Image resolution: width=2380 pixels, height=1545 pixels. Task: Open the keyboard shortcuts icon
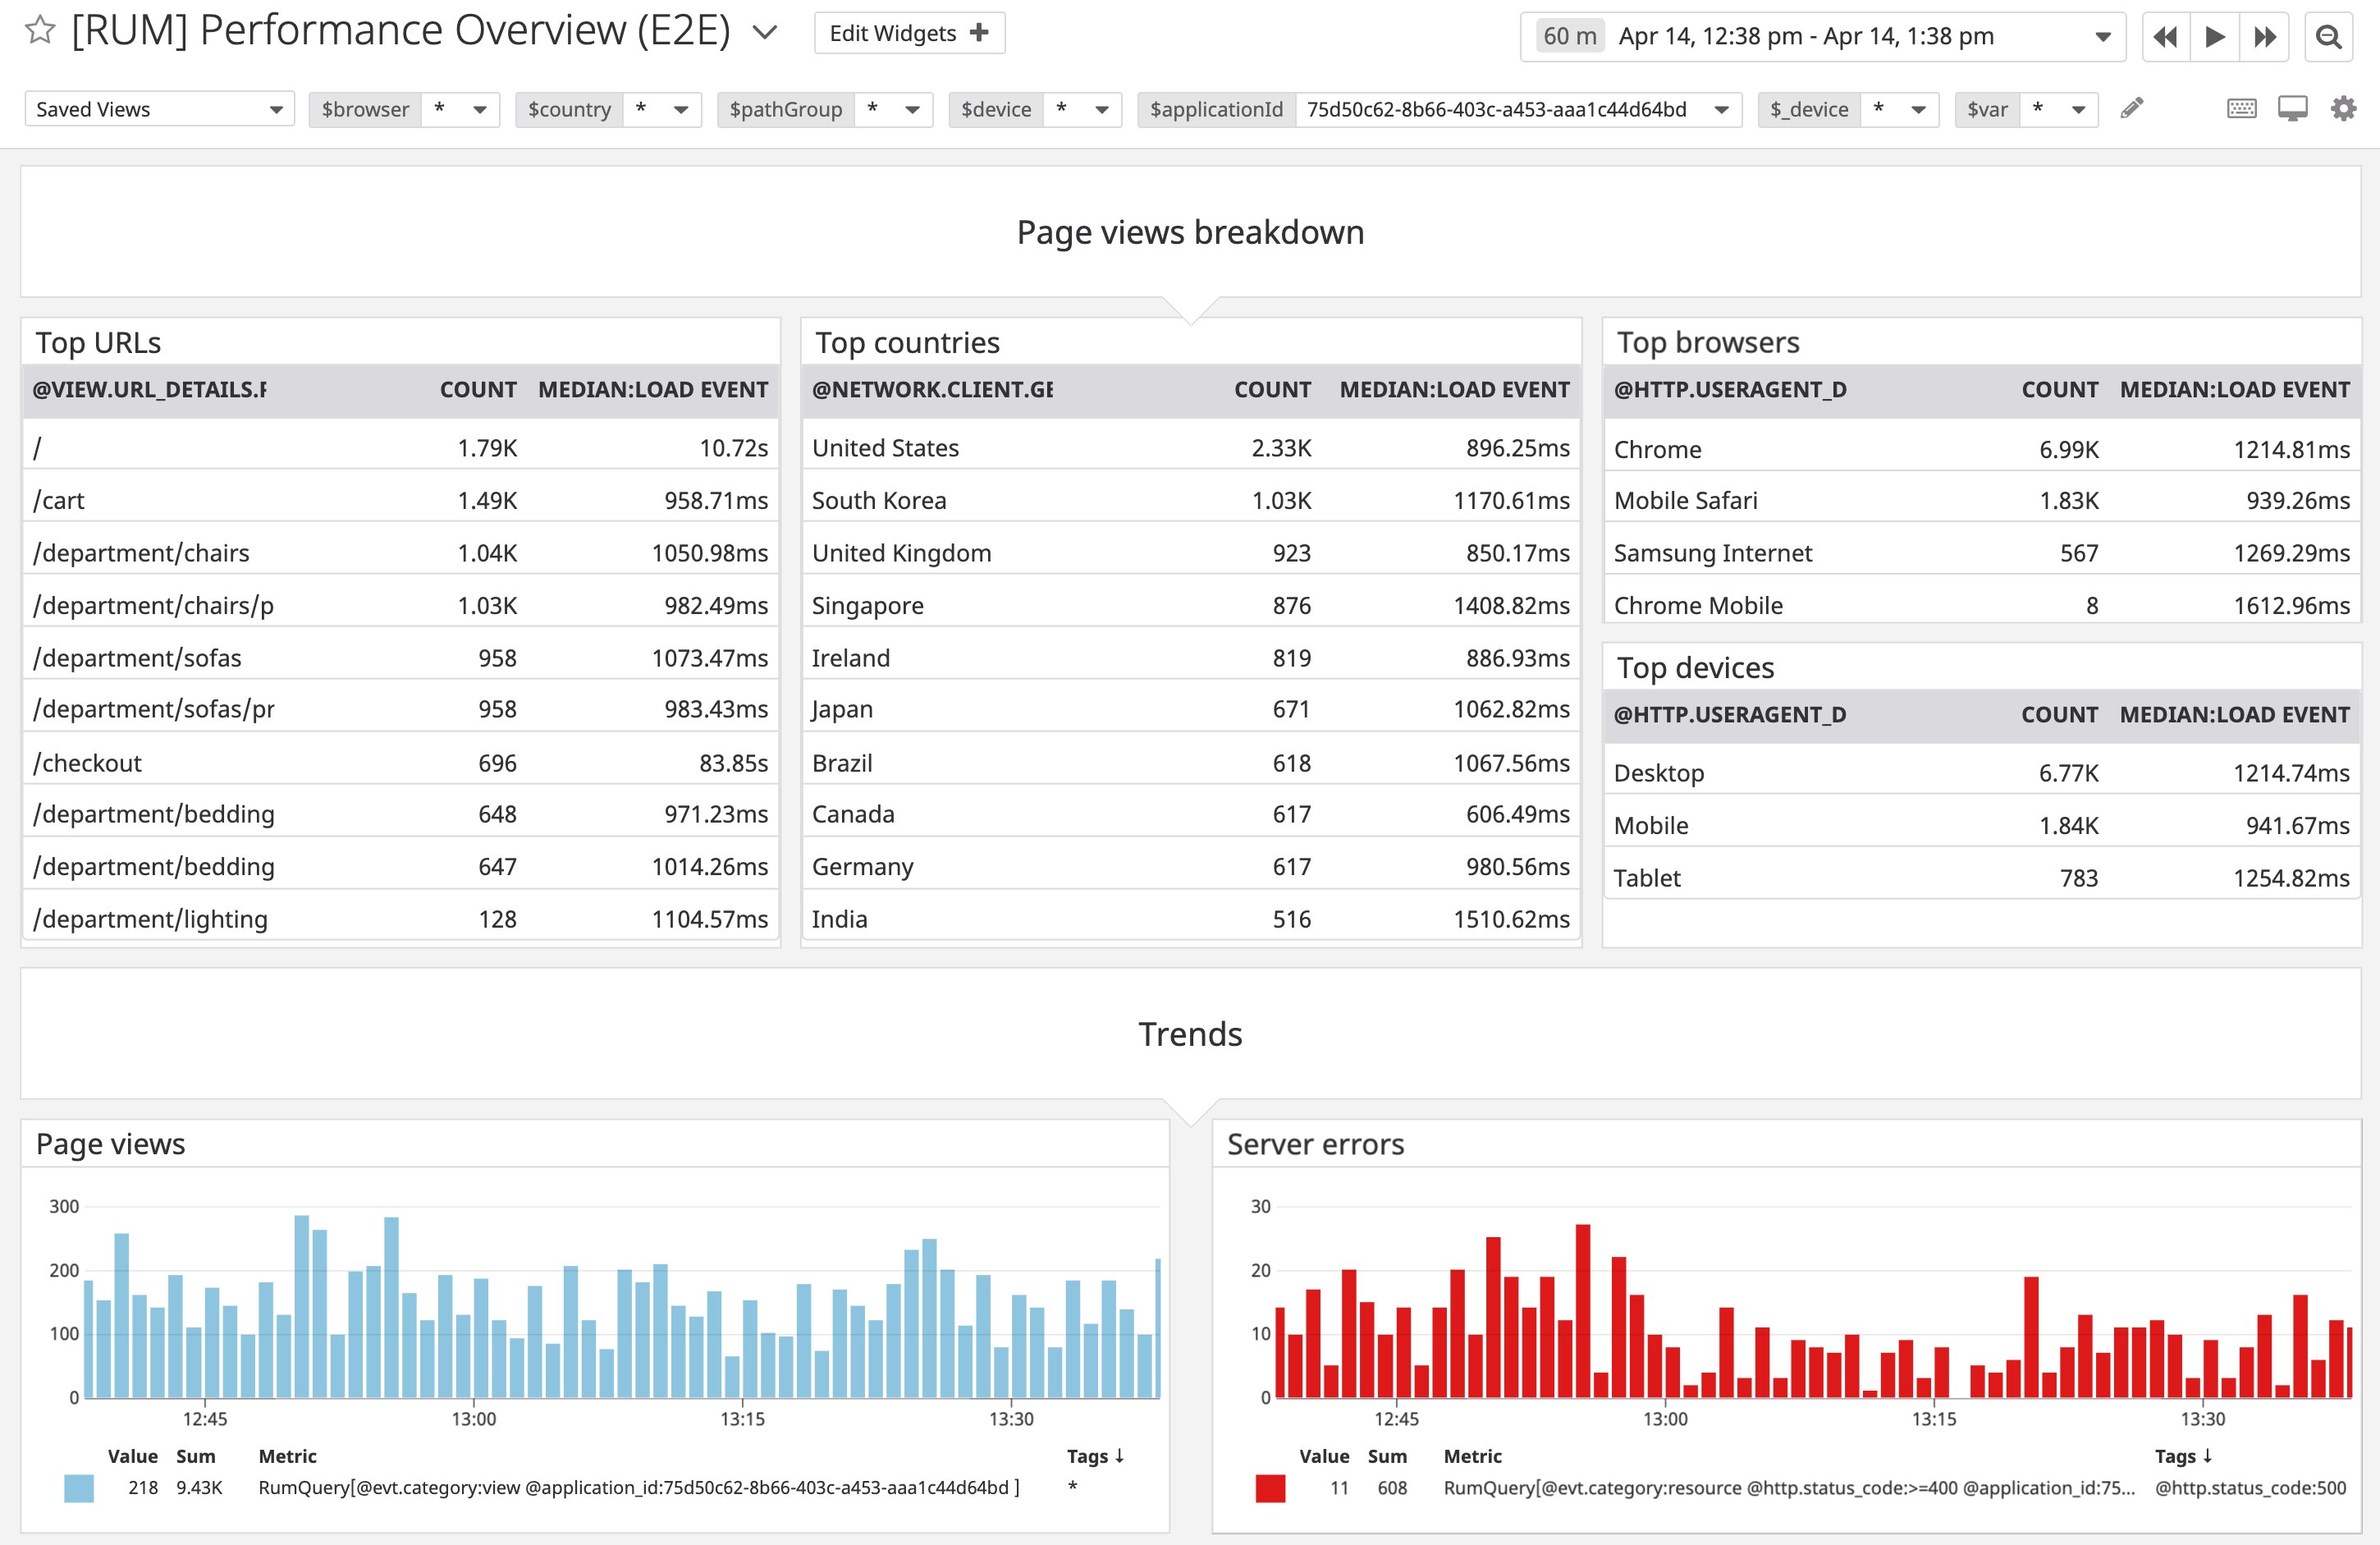click(2241, 108)
